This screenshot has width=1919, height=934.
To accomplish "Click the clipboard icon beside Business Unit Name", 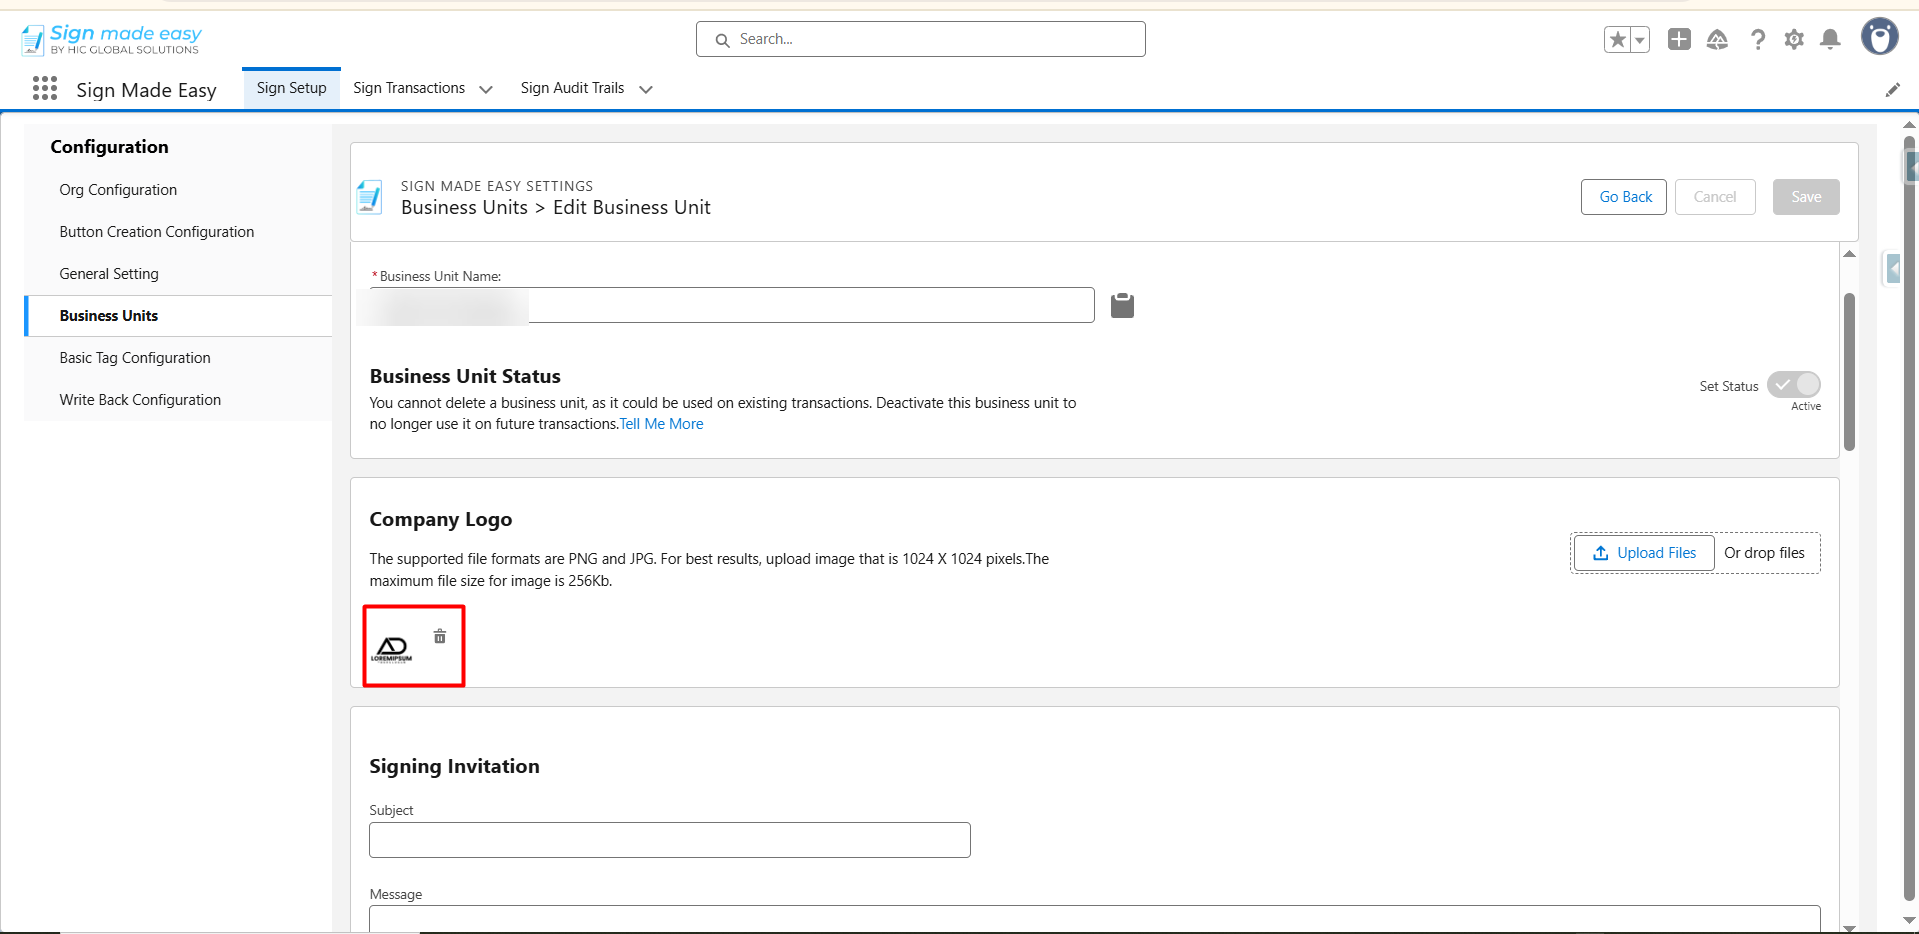I will pos(1122,306).
